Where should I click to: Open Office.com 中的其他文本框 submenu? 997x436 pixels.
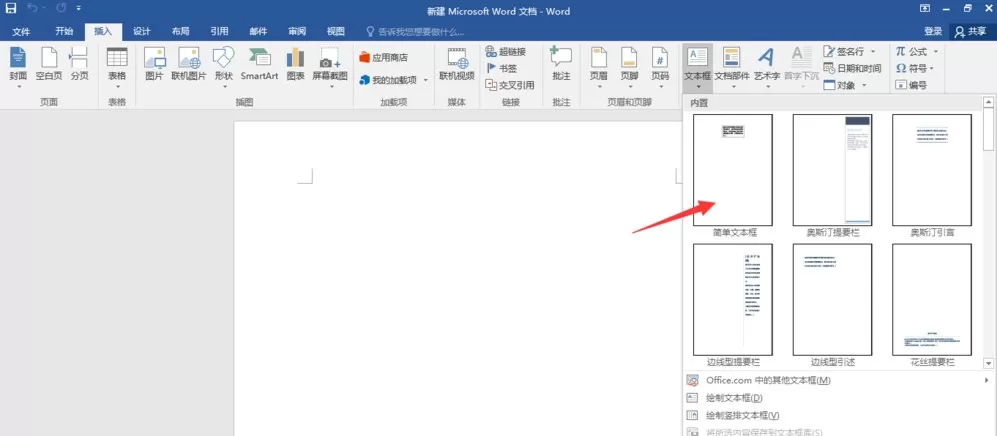pyautogui.click(x=838, y=380)
